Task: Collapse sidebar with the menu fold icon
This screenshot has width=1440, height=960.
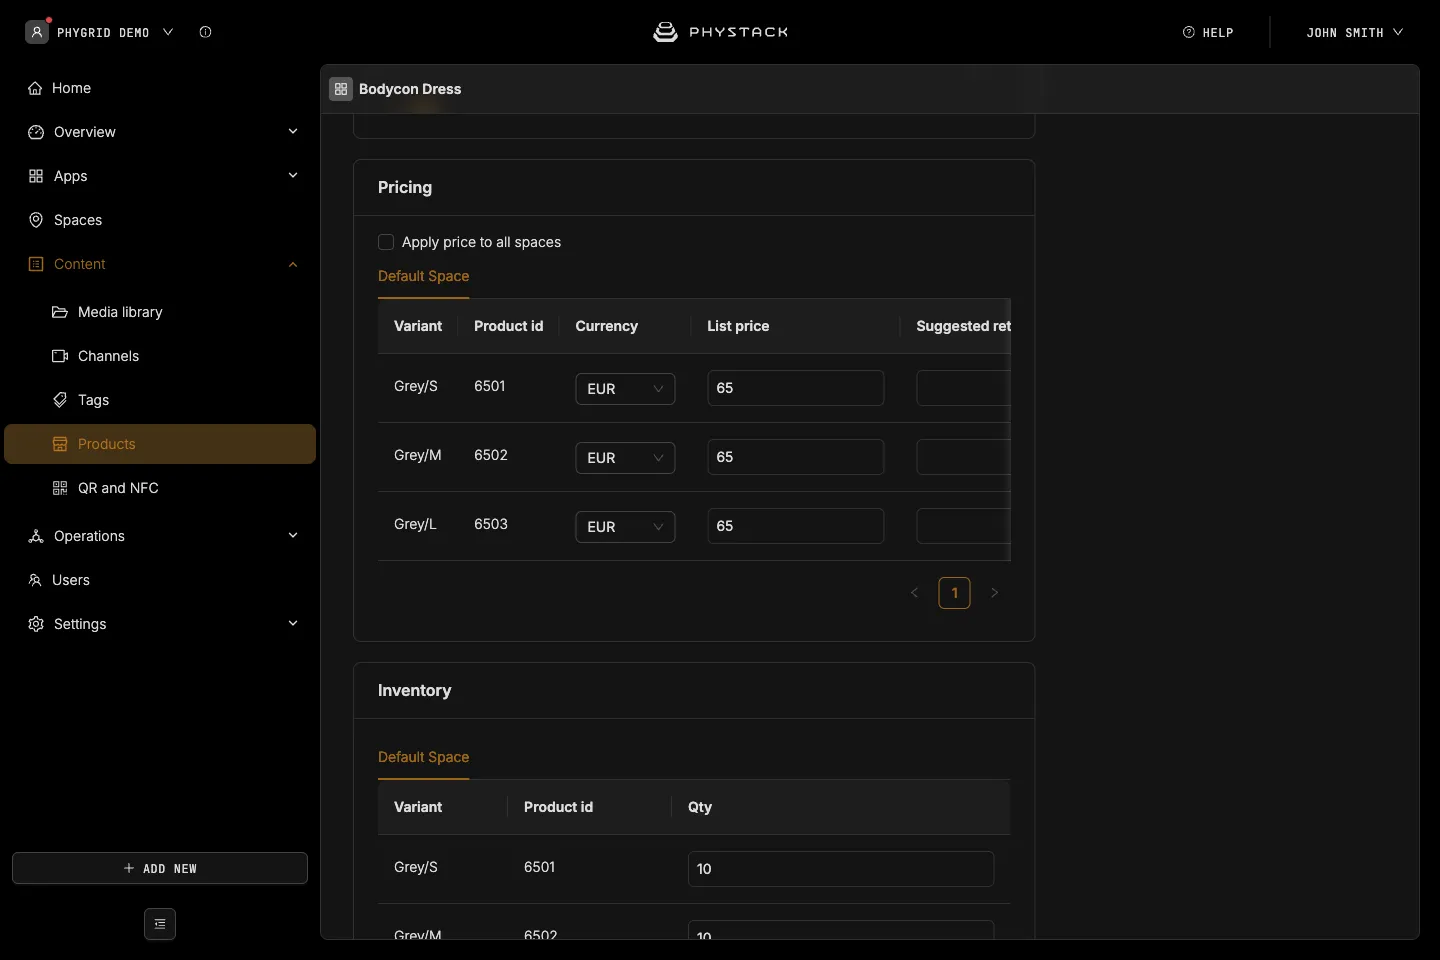Action: (x=160, y=924)
